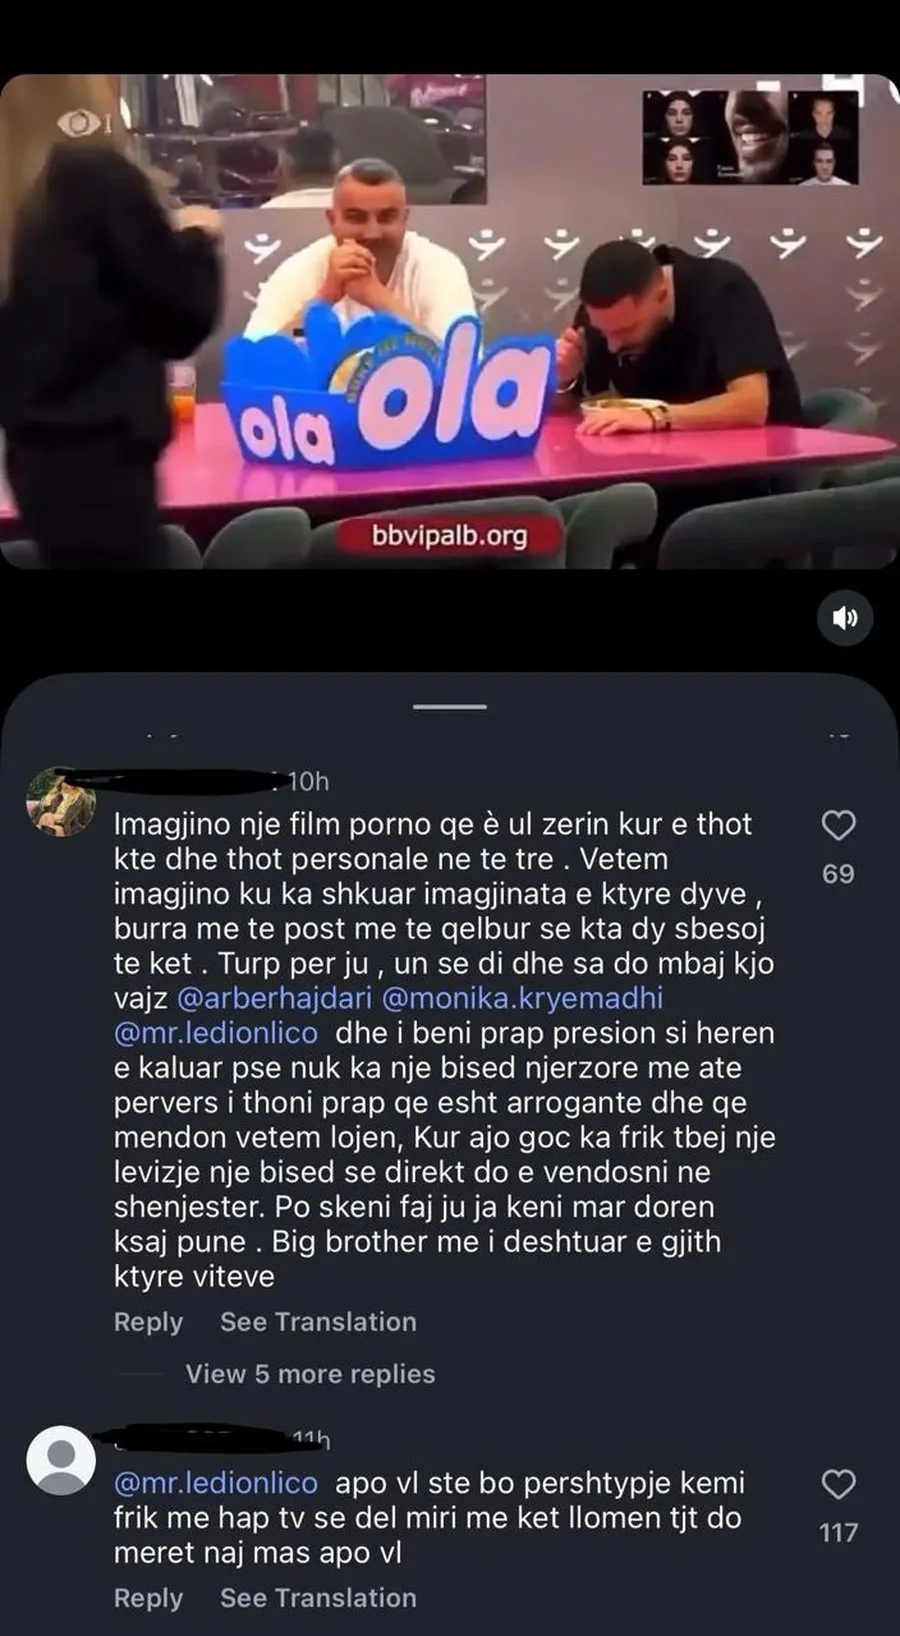Open the @monika.kryemadhi mention
900x1636 pixels.
click(x=523, y=998)
